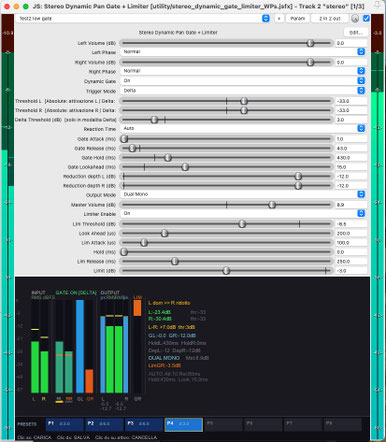This screenshot has width=386, height=442.
Task: Click the Edit... button
Action: [x=356, y=32]
